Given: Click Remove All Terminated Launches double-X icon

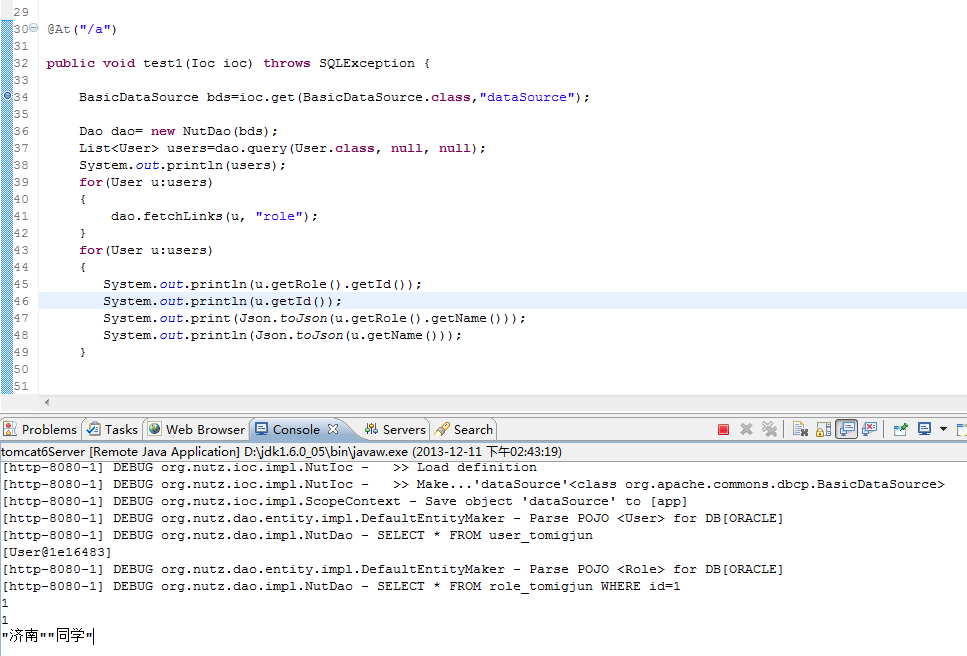Looking at the screenshot, I should click(769, 429).
